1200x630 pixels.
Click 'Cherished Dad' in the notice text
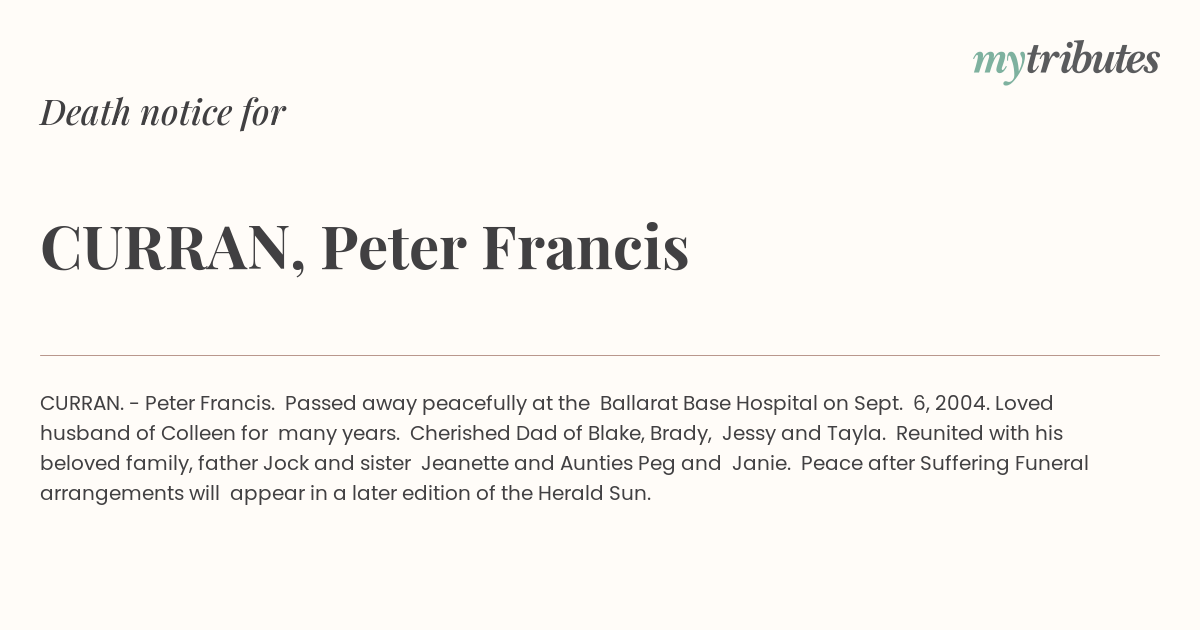point(469,433)
